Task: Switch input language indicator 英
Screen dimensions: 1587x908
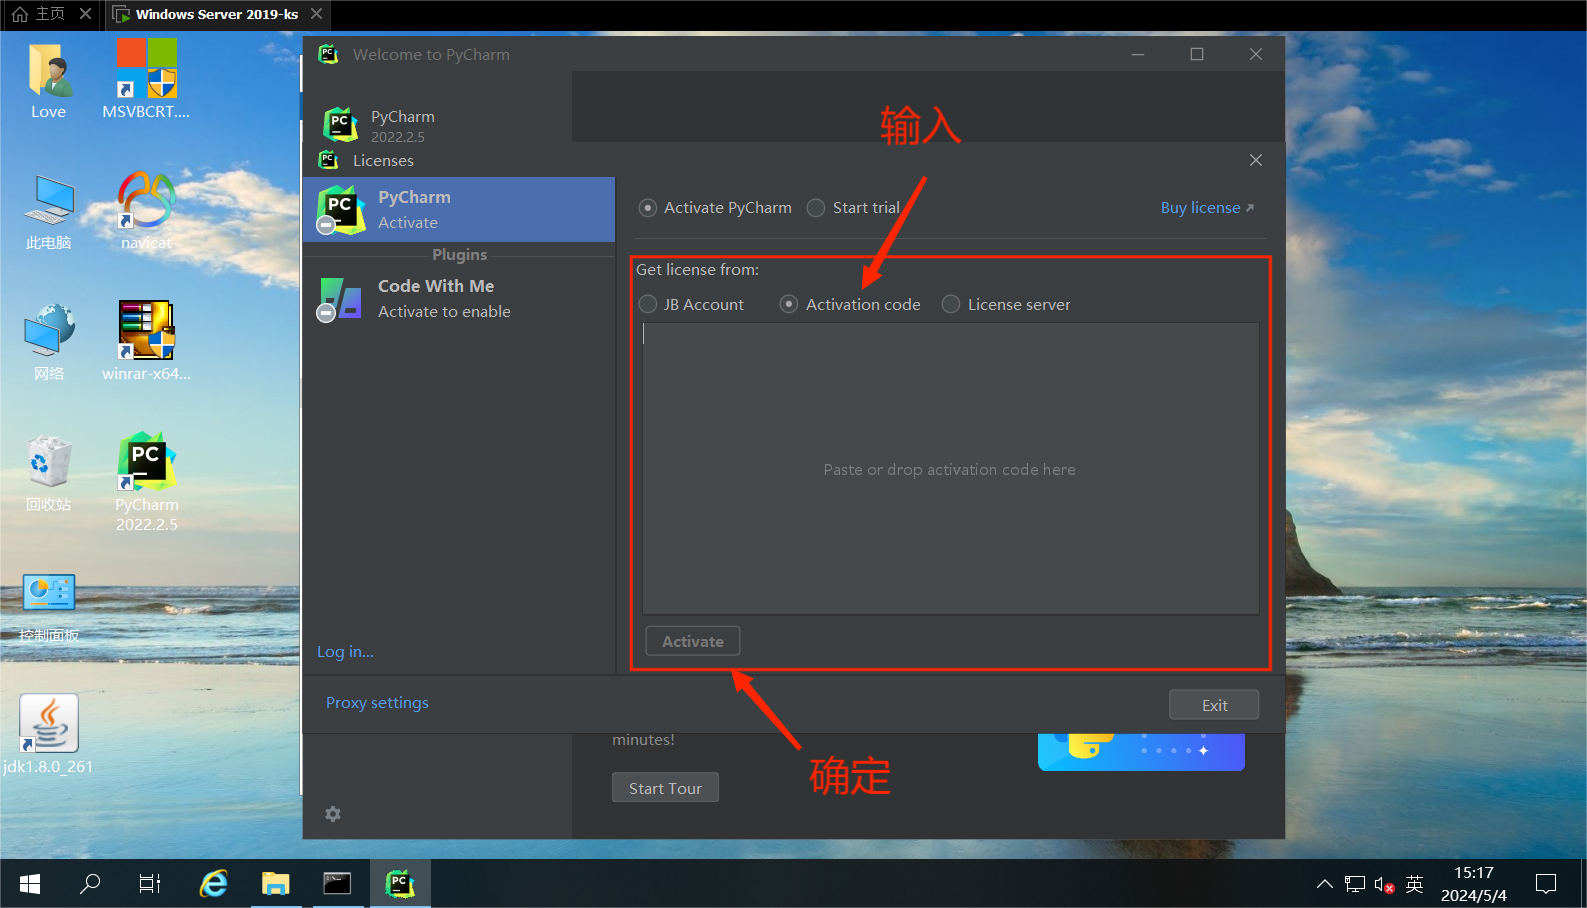Action: click(x=1414, y=884)
